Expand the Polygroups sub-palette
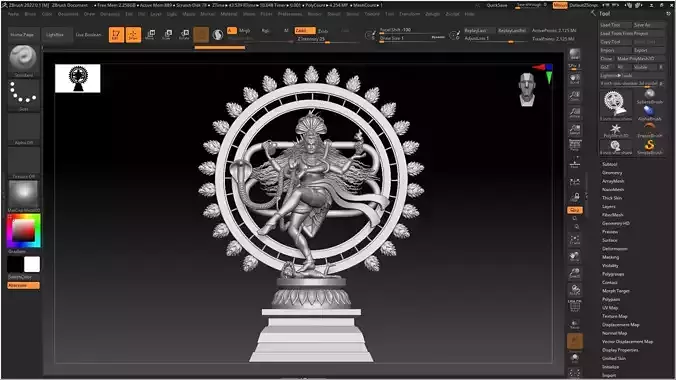Image resolution: width=676 pixels, height=380 pixels. coord(613,274)
